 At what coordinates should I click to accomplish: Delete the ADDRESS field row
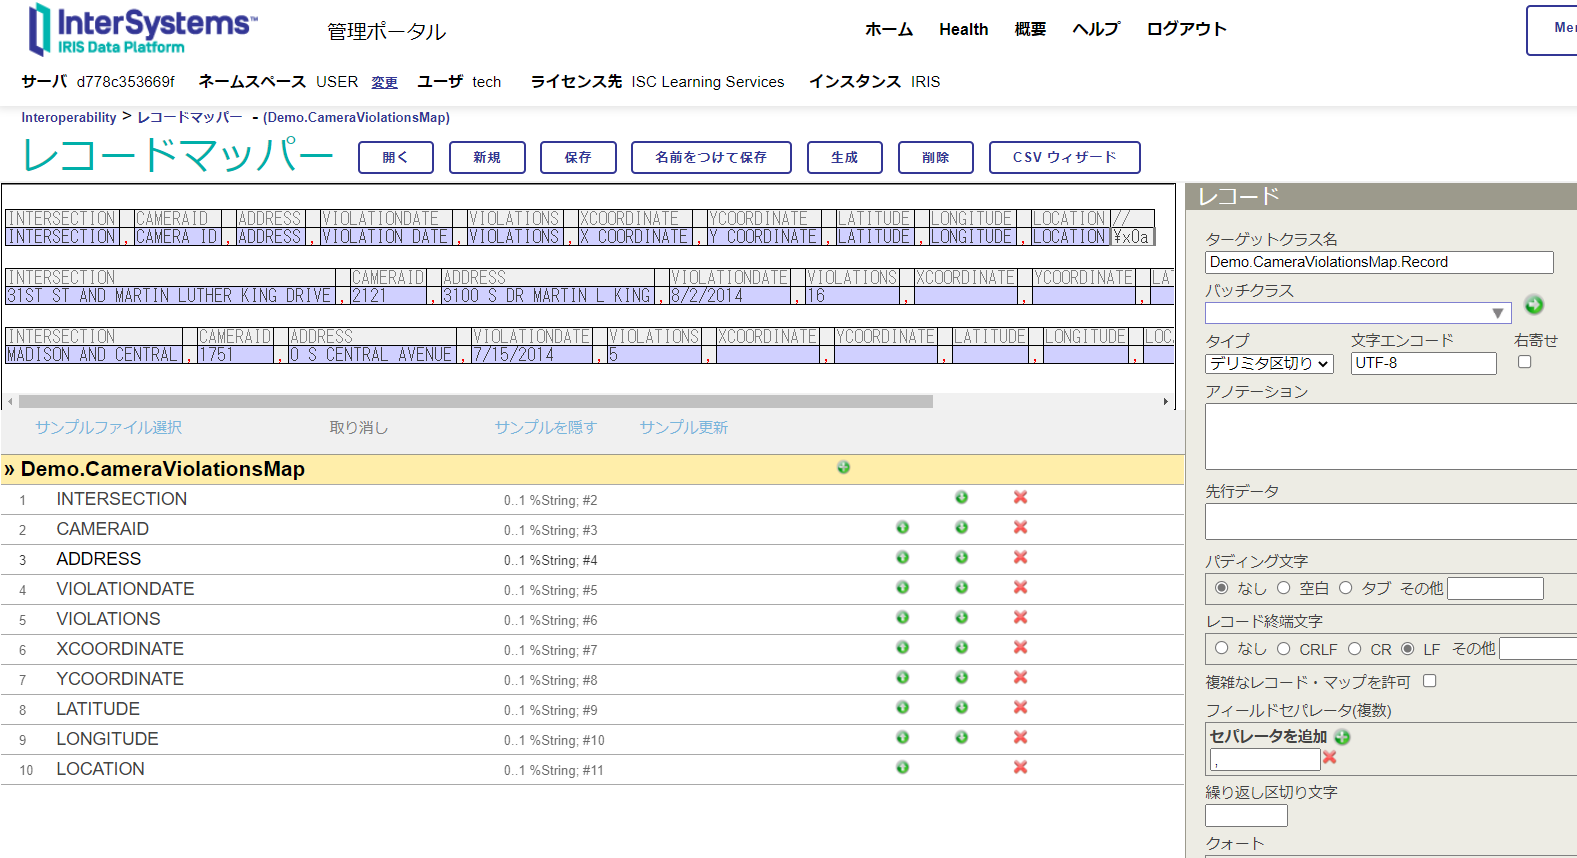[x=1020, y=558]
